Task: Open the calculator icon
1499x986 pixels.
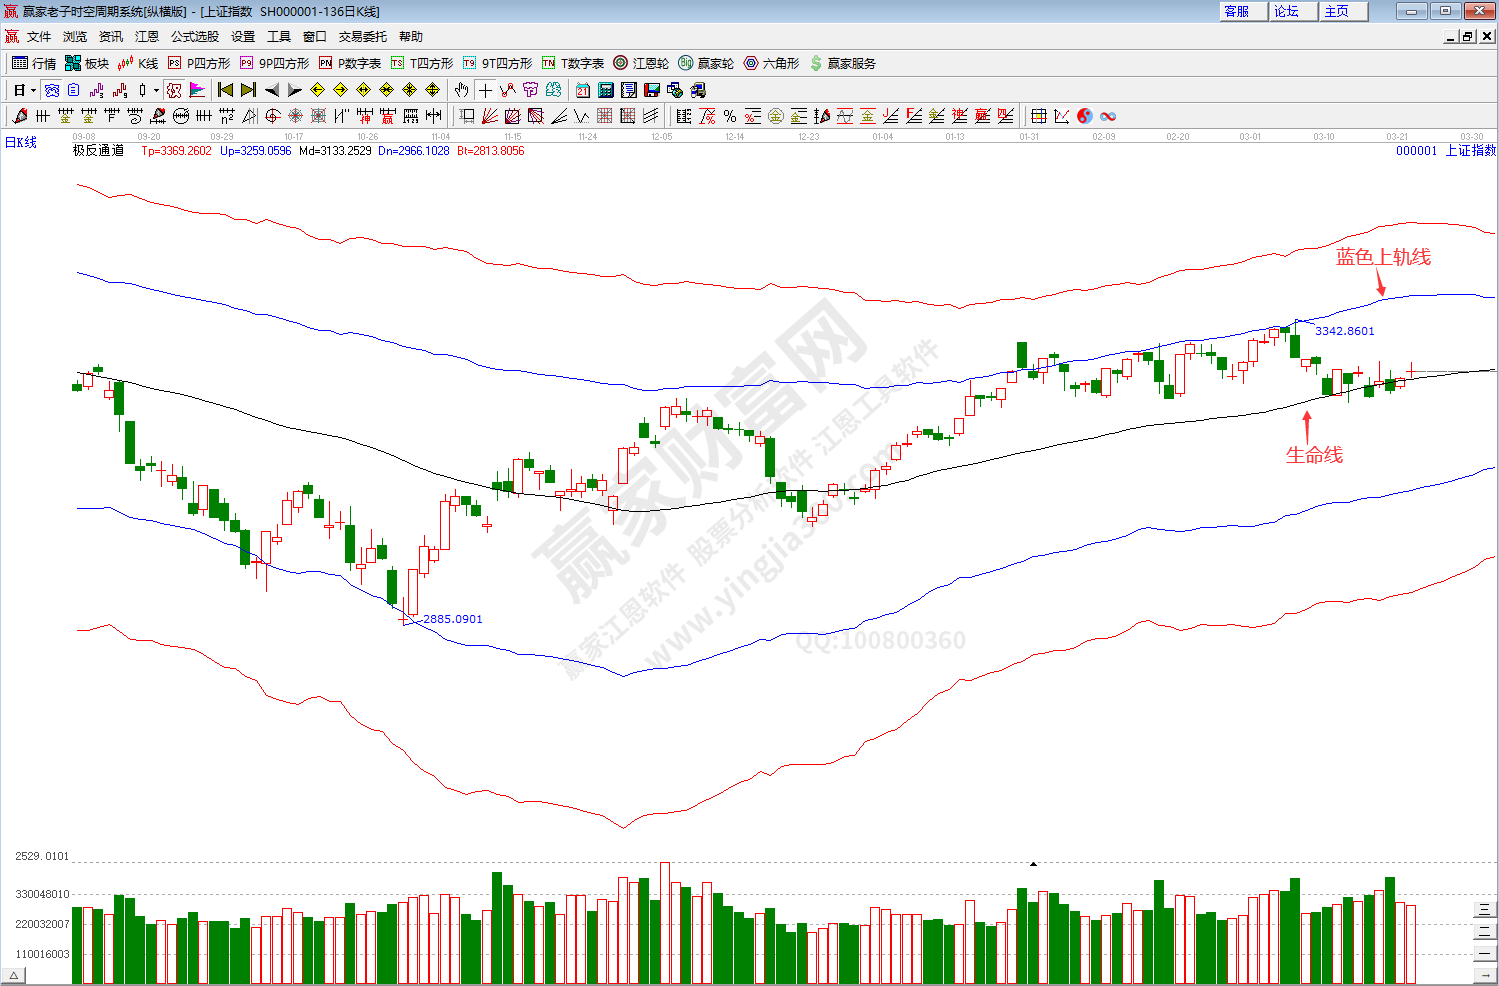Action: [605, 90]
